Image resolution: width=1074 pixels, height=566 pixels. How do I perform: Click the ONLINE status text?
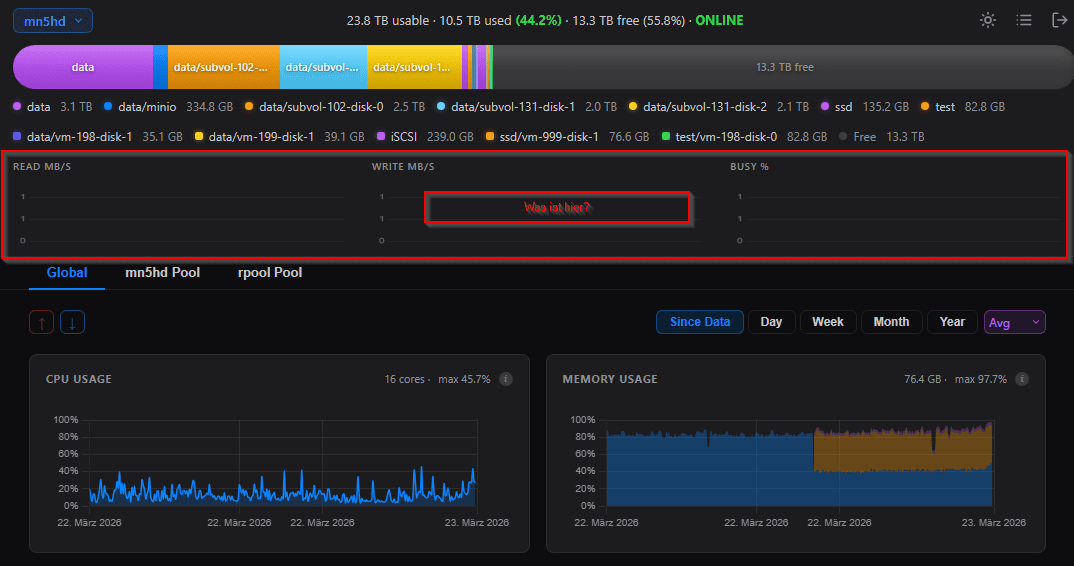[x=719, y=21]
